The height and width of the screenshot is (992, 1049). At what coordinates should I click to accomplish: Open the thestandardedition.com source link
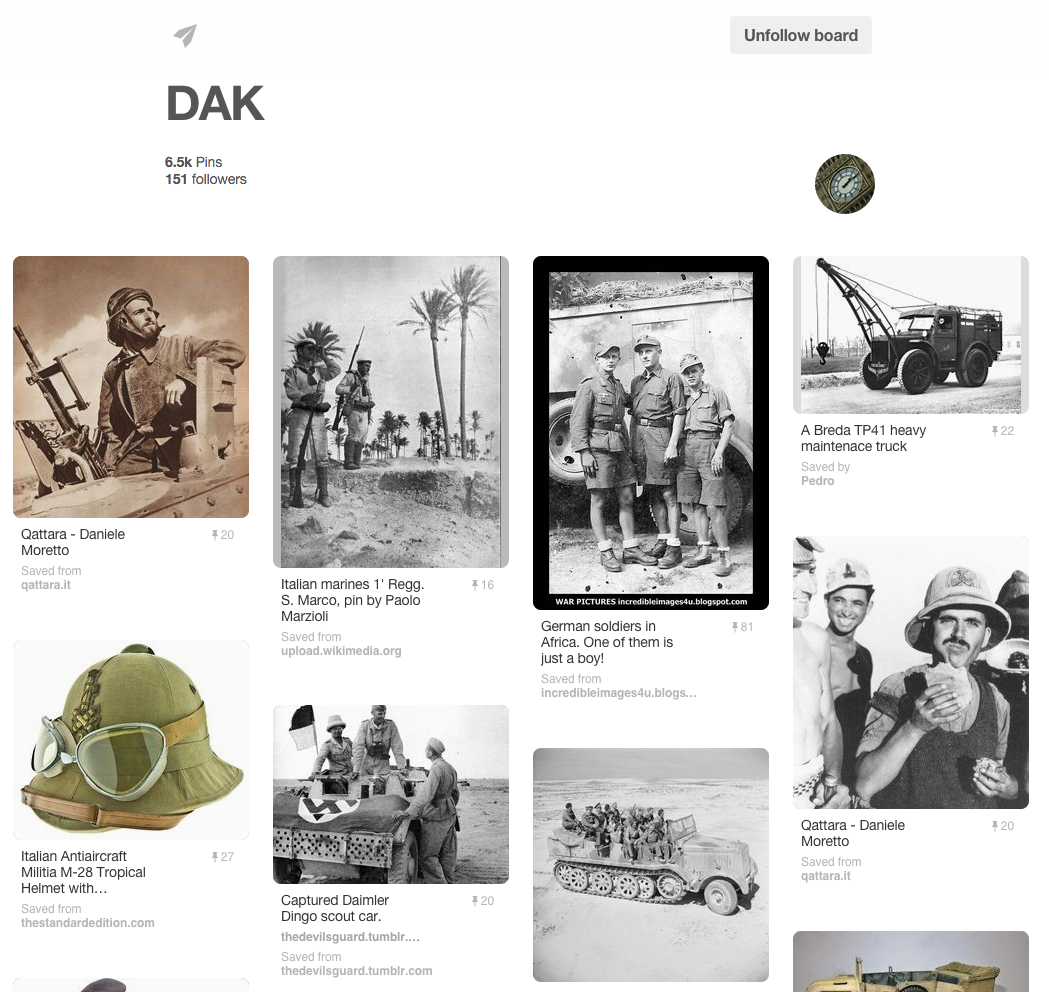pos(88,922)
